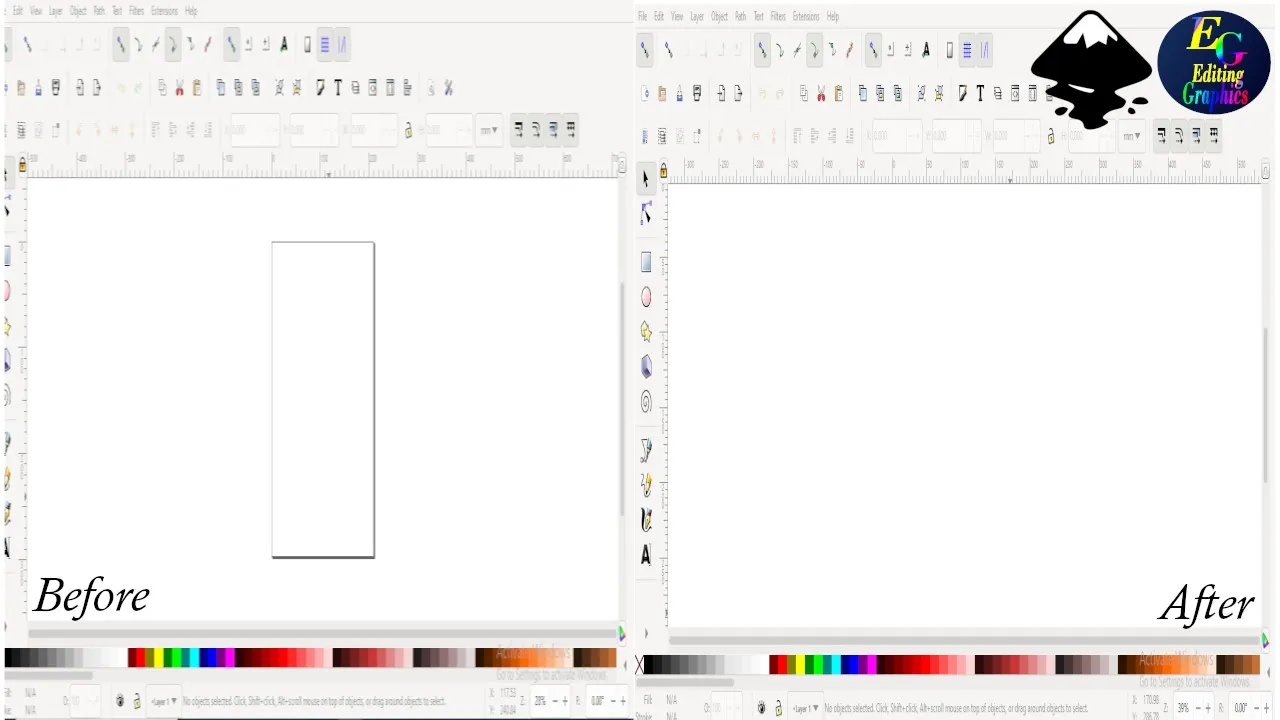Screen dimensions: 1280x720
Task: Toggle width/height lock in After window
Action: click(1050, 136)
